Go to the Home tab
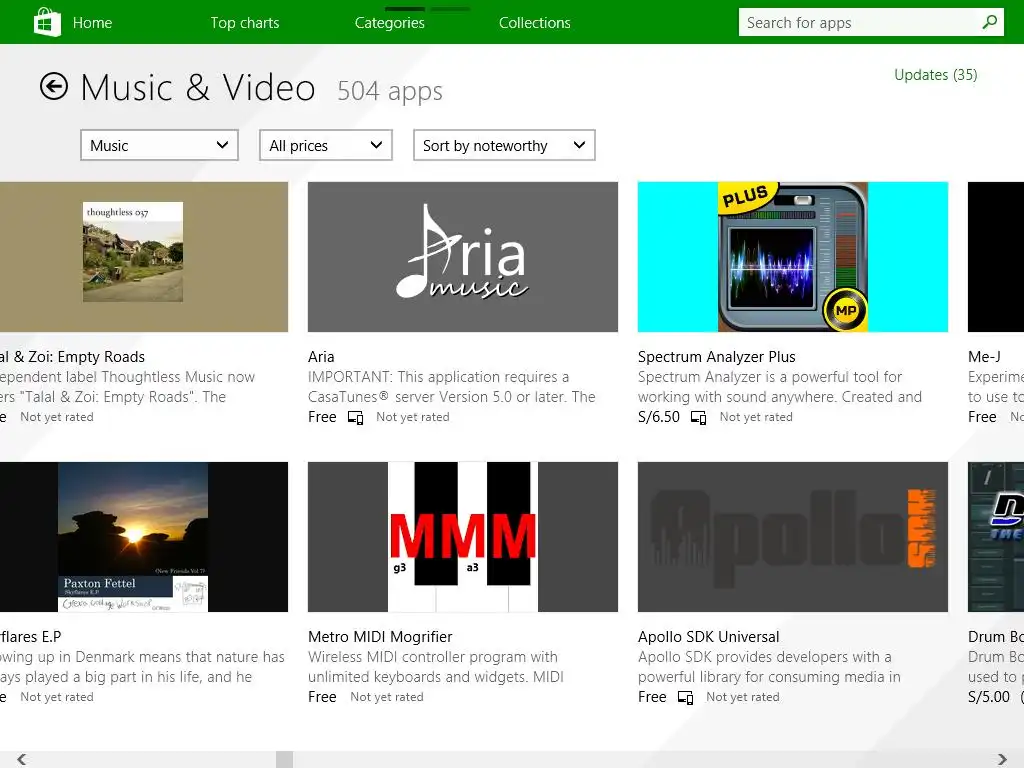The width and height of the screenshot is (1024, 768). pos(92,23)
